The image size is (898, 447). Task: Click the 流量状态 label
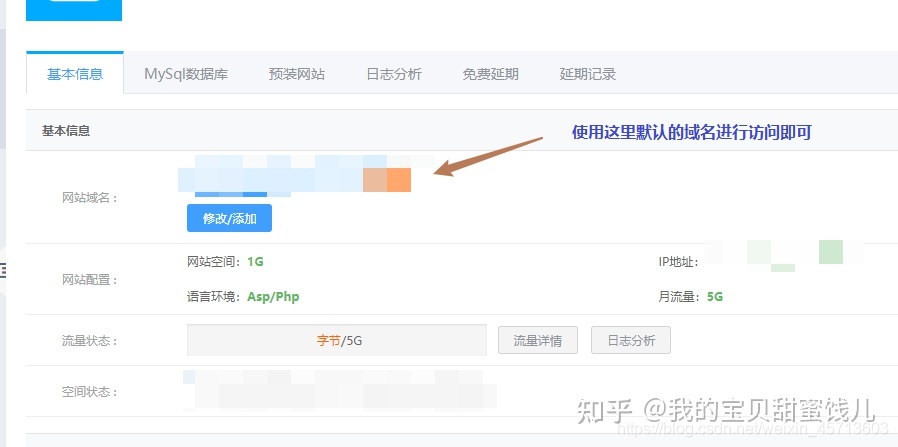pos(90,341)
